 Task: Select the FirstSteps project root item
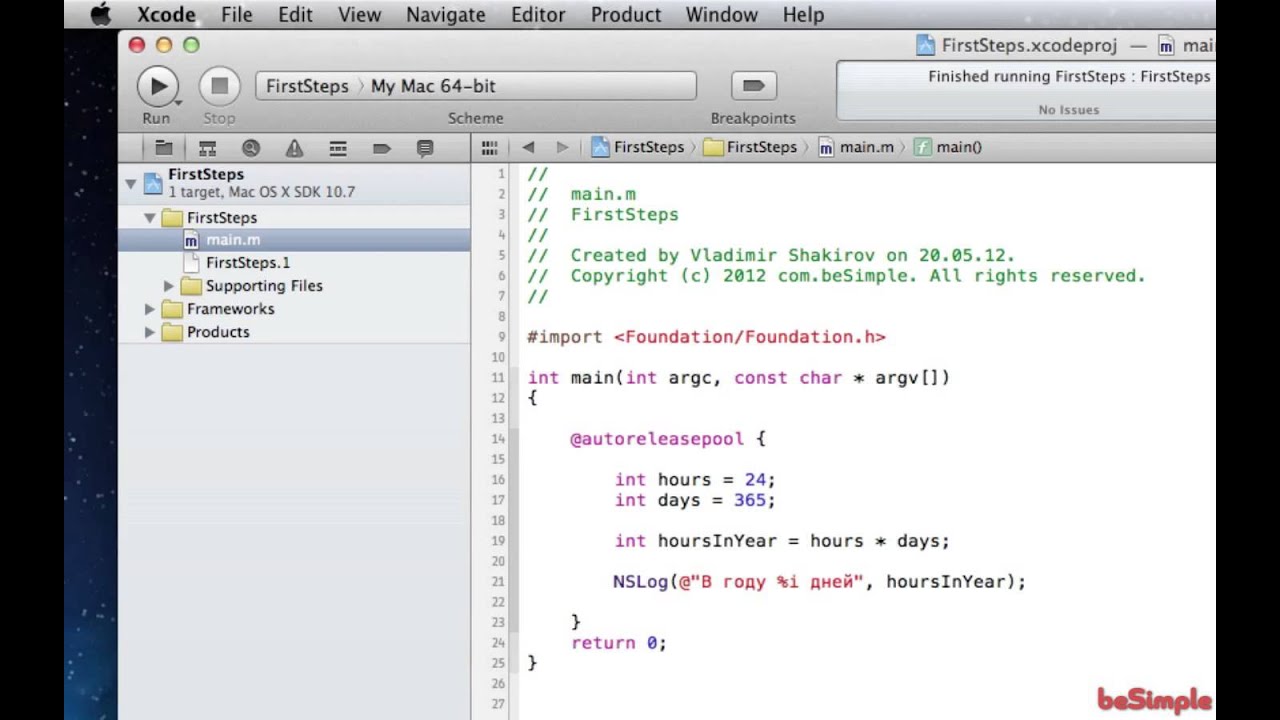(x=294, y=183)
